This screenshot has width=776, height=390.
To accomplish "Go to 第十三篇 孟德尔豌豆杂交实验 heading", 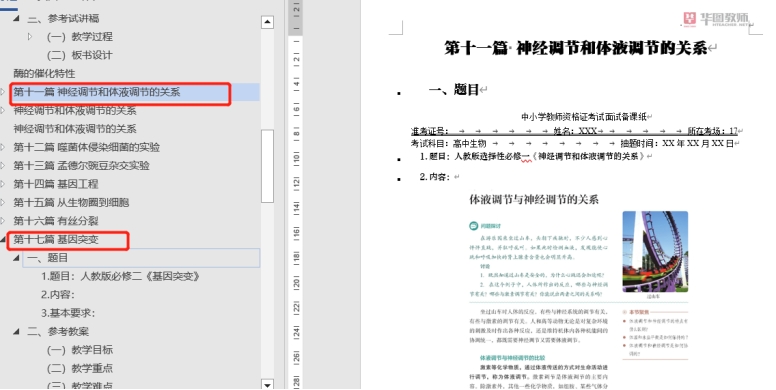I will 81,166.
